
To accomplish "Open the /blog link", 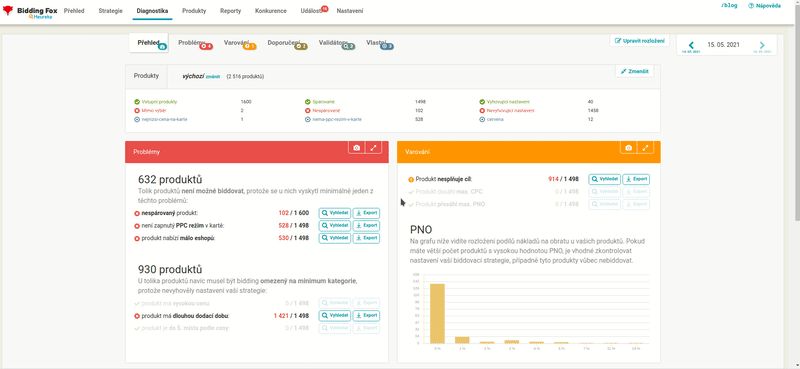I will point(729,6).
